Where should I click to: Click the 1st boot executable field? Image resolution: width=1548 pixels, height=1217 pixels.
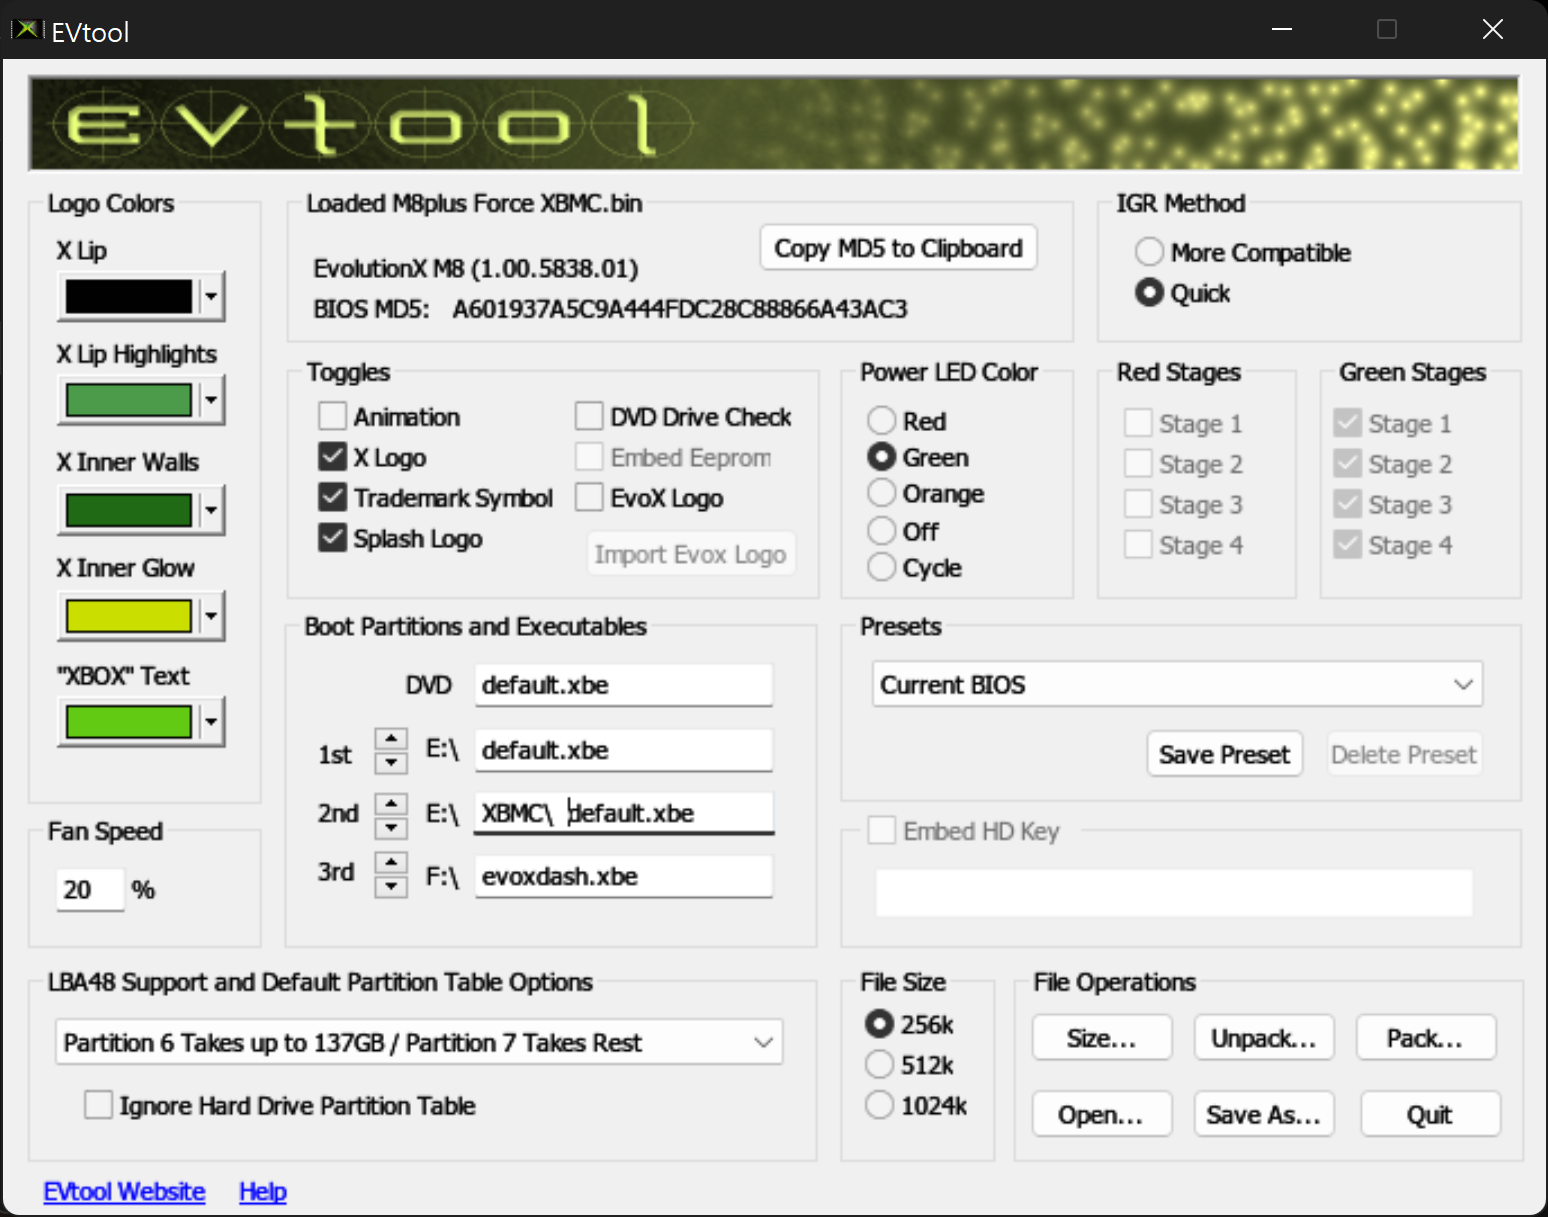[624, 750]
